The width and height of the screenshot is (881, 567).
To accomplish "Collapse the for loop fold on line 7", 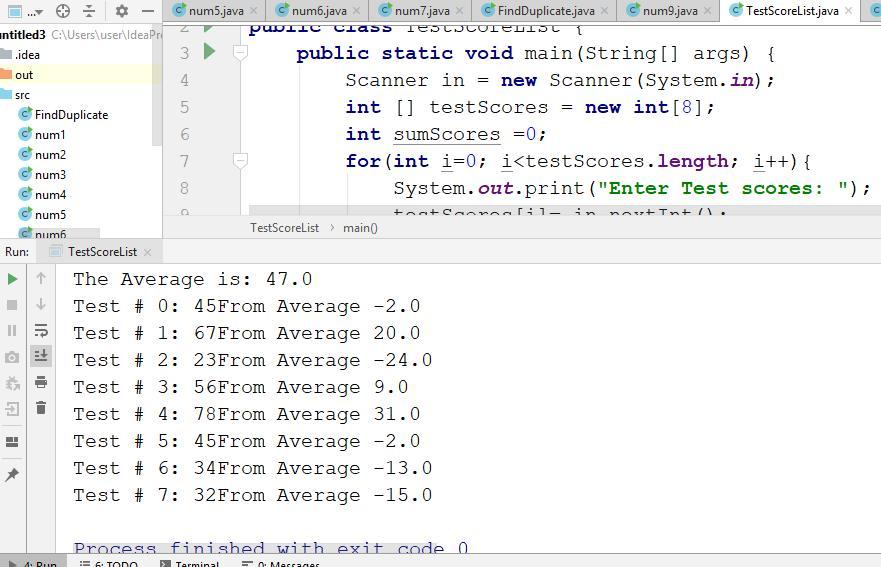I will point(240,161).
